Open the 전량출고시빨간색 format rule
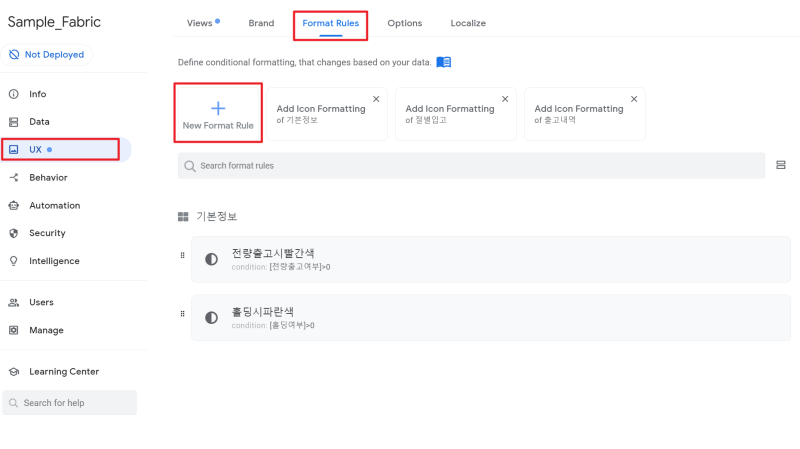Image resolution: width=800 pixels, height=449 pixels. click(x=491, y=259)
